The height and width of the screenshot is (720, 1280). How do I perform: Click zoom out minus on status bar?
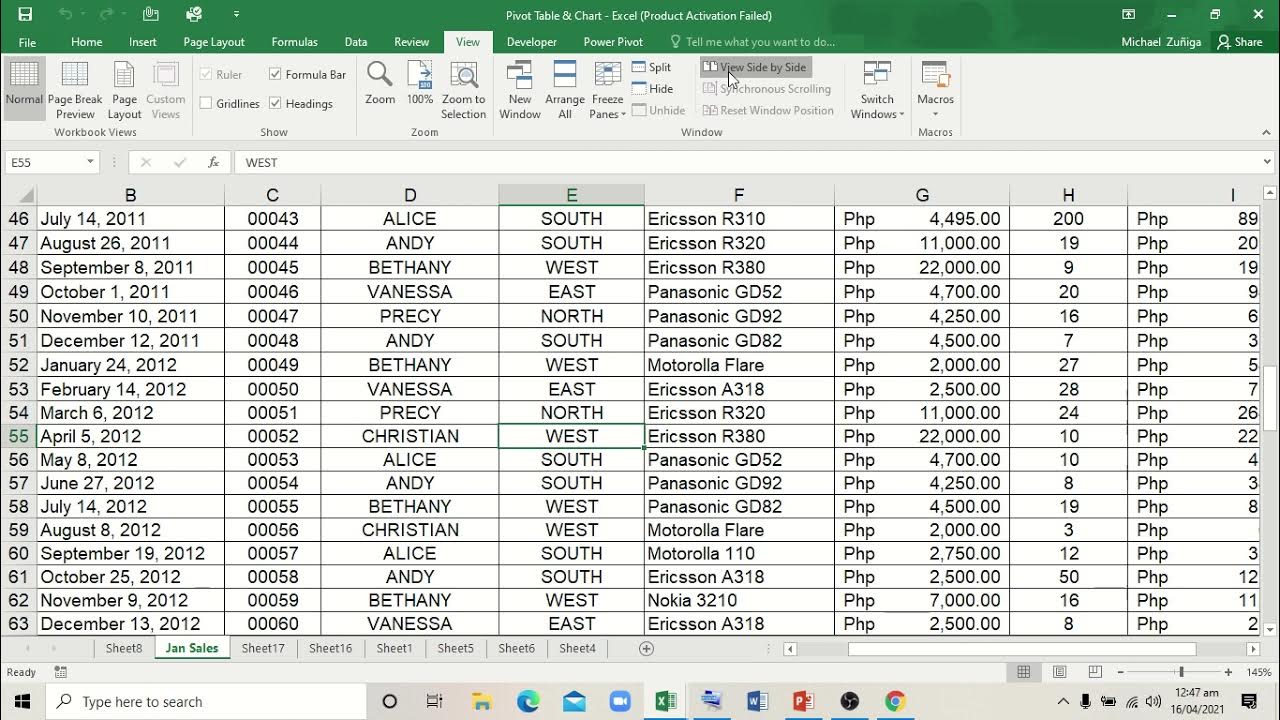click(x=1120, y=672)
